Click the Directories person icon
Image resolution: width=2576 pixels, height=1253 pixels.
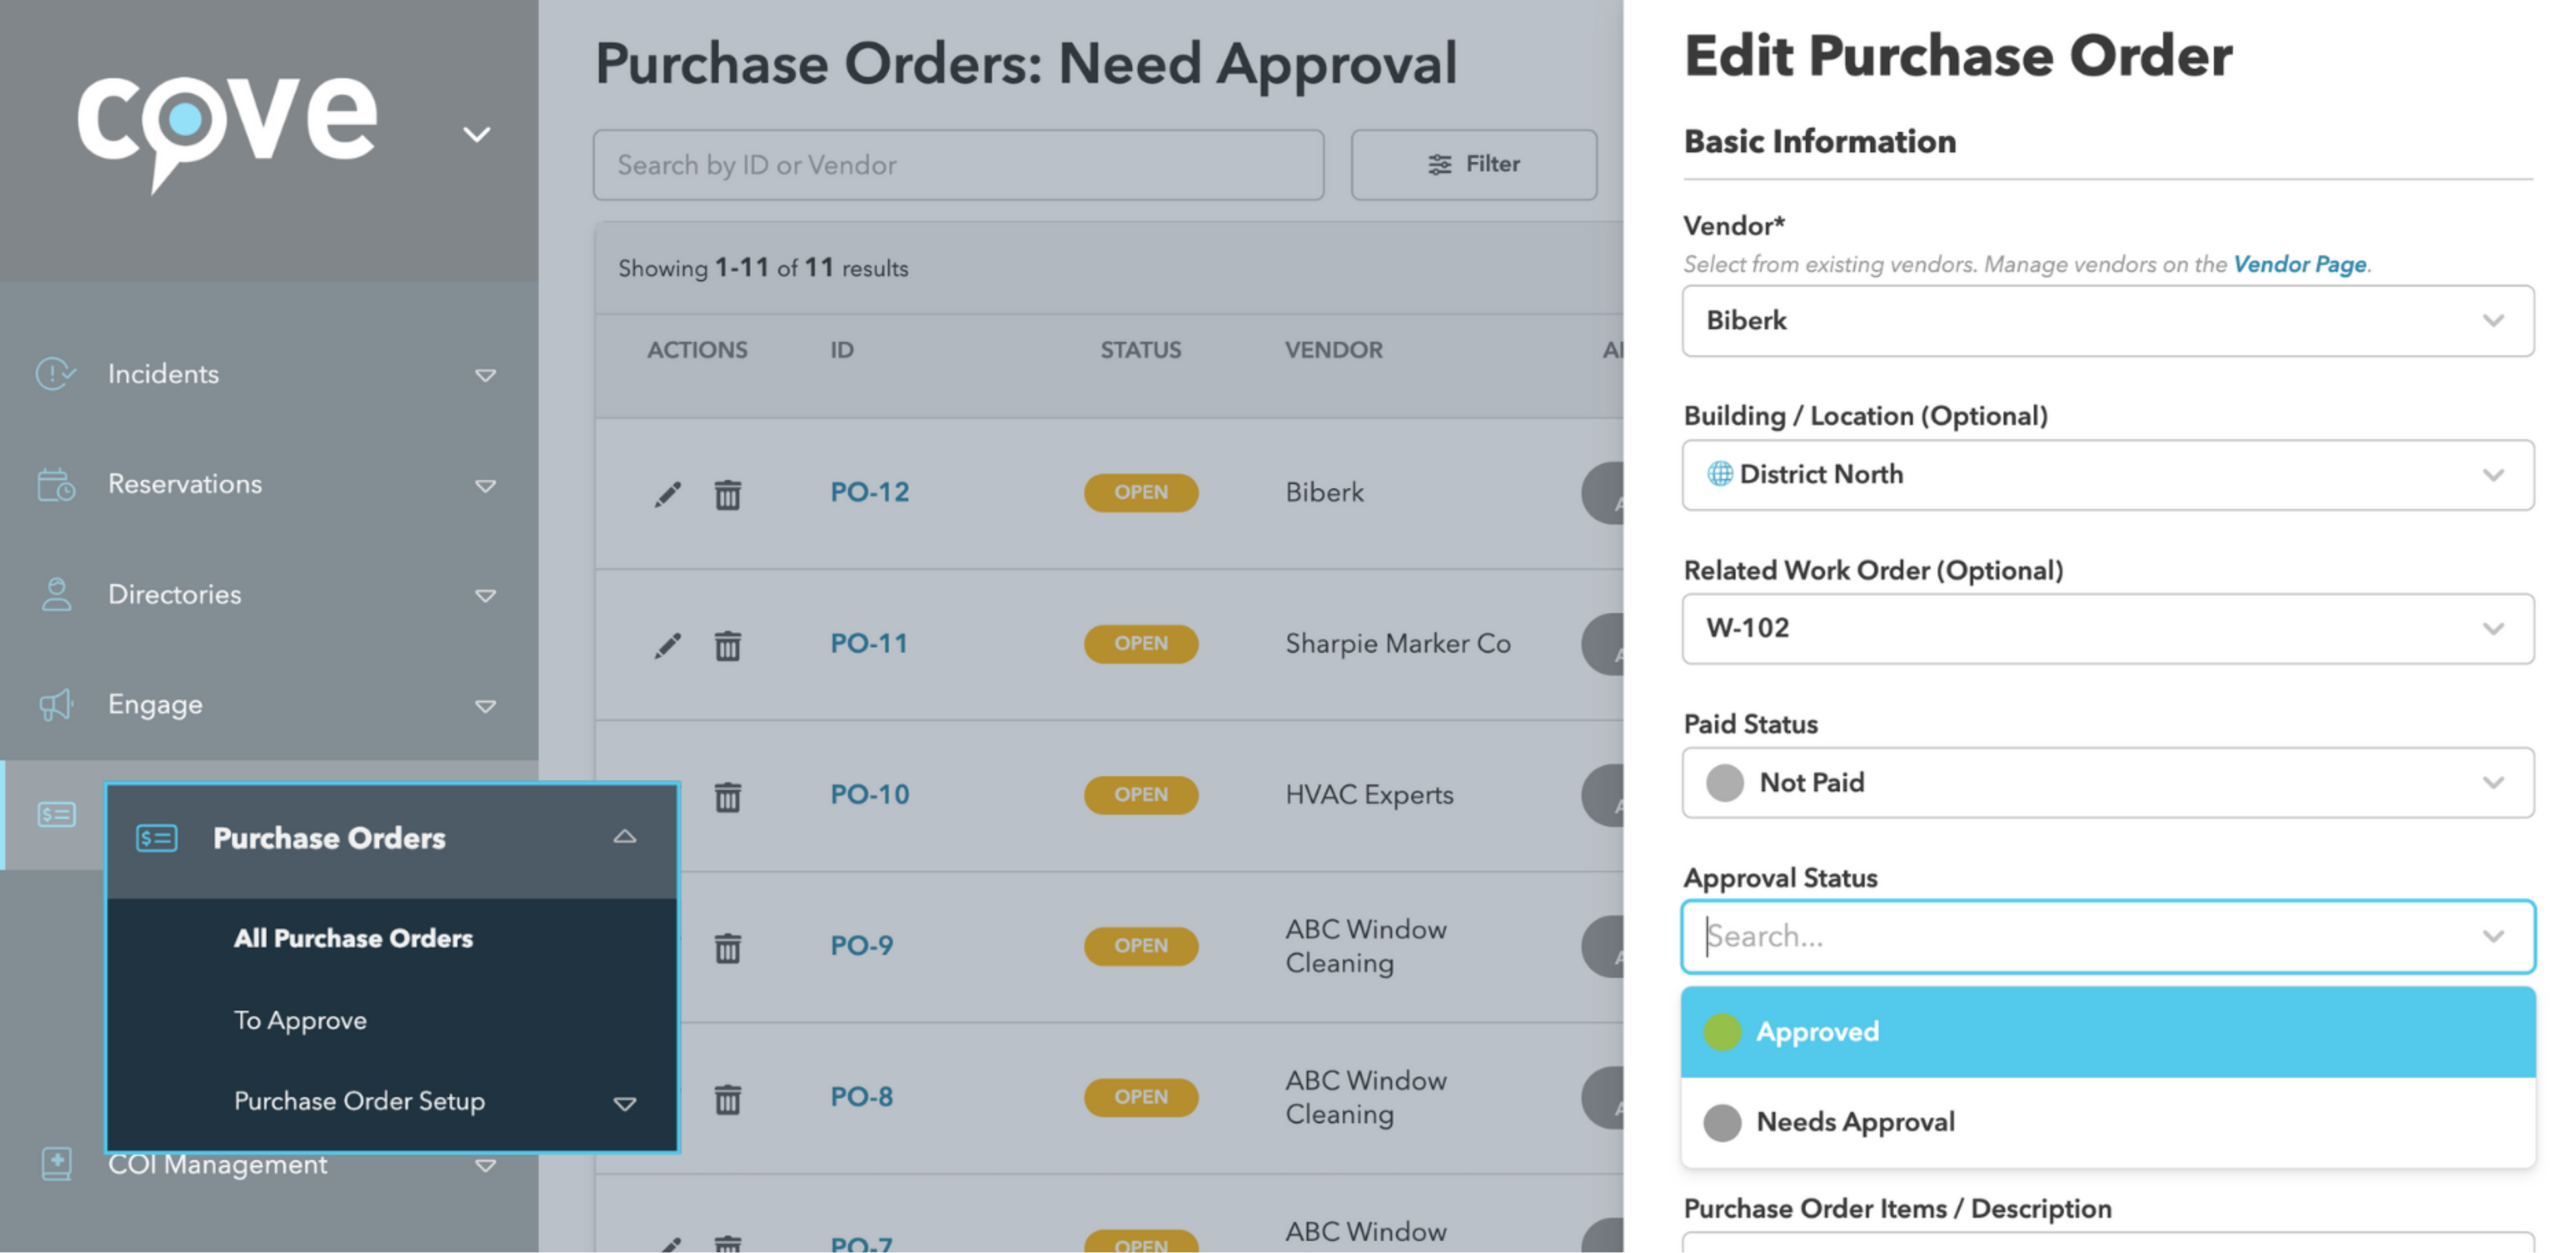[x=56, y=595]
